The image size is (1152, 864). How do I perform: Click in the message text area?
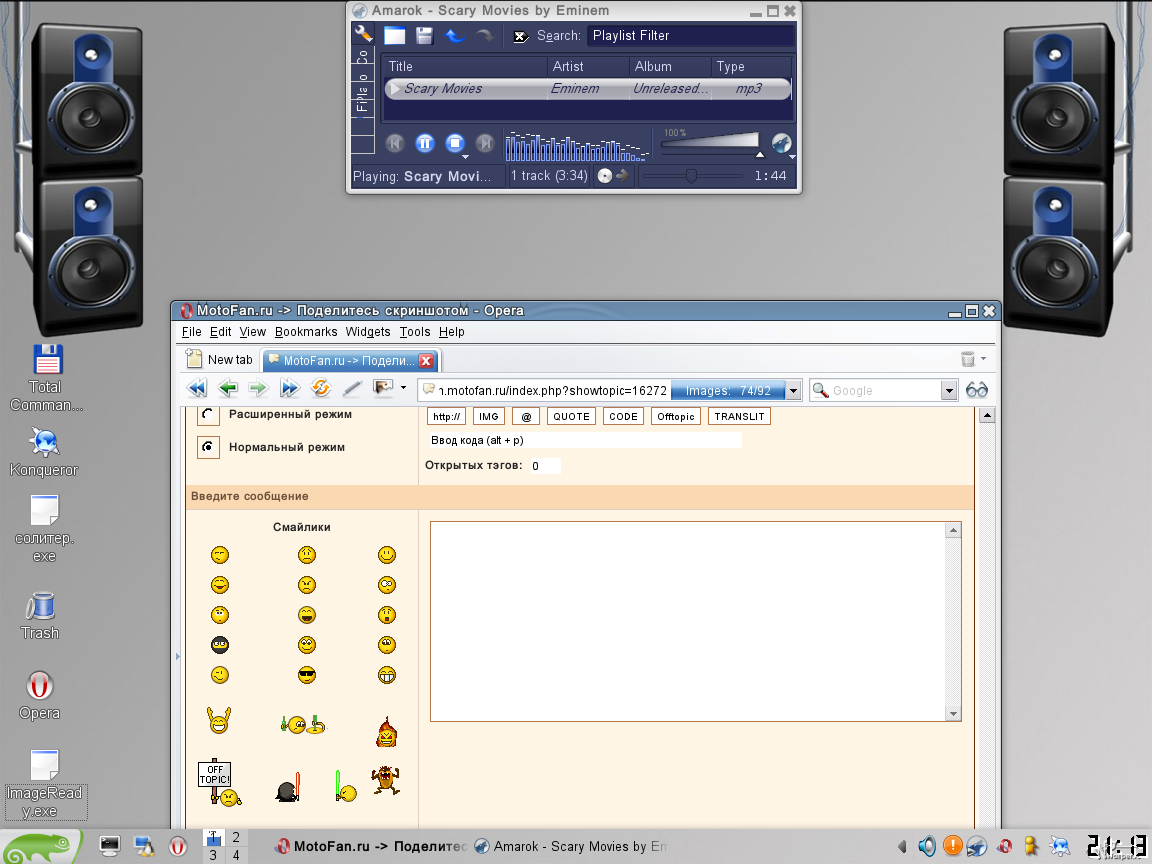688,621
